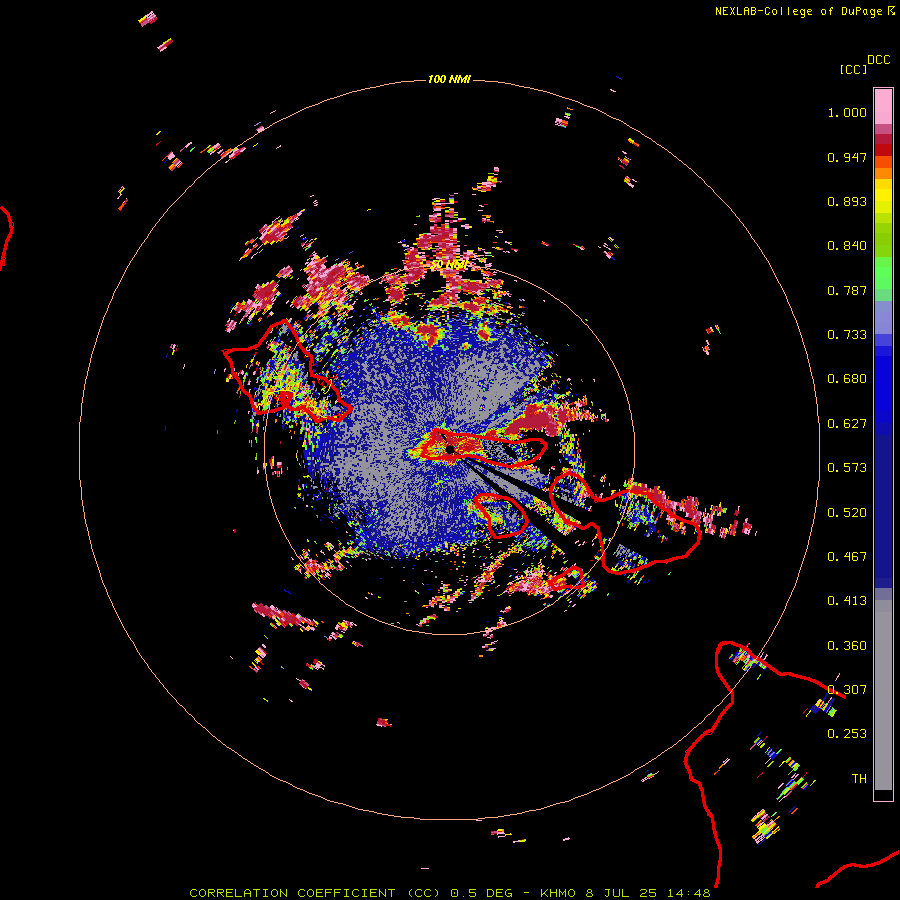The width and height of the screenshot is (900, 900).
Task: Select the 0.733 legend value
Action: pyautogui.click(x=847, y=335)
